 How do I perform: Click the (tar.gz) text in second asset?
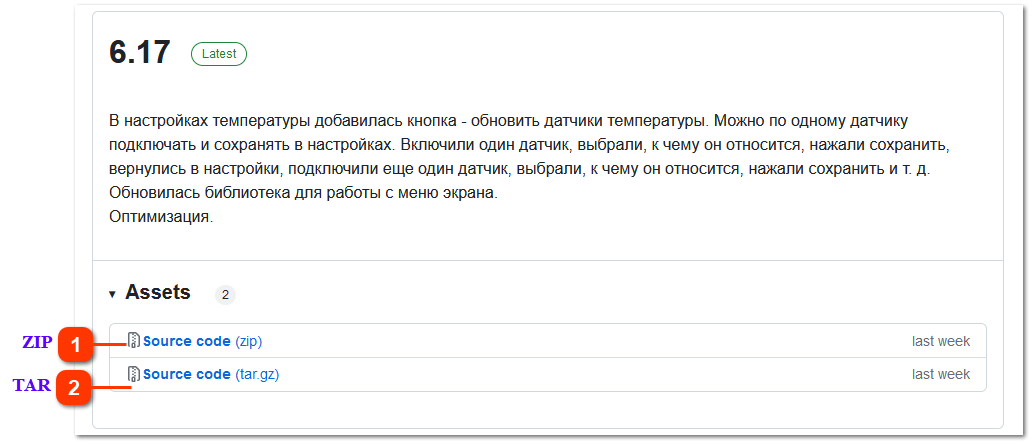[x=257, y=374]
